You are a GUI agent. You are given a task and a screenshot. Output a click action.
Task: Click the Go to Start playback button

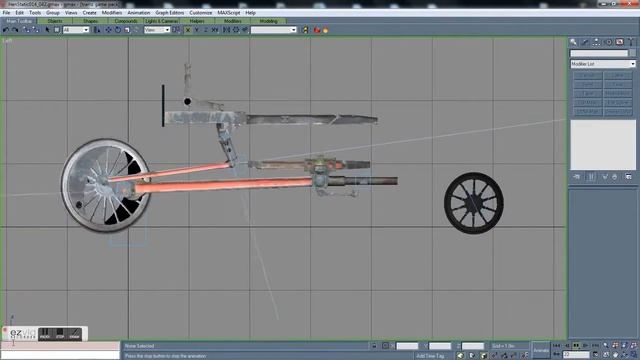click(x=556, y=346)
